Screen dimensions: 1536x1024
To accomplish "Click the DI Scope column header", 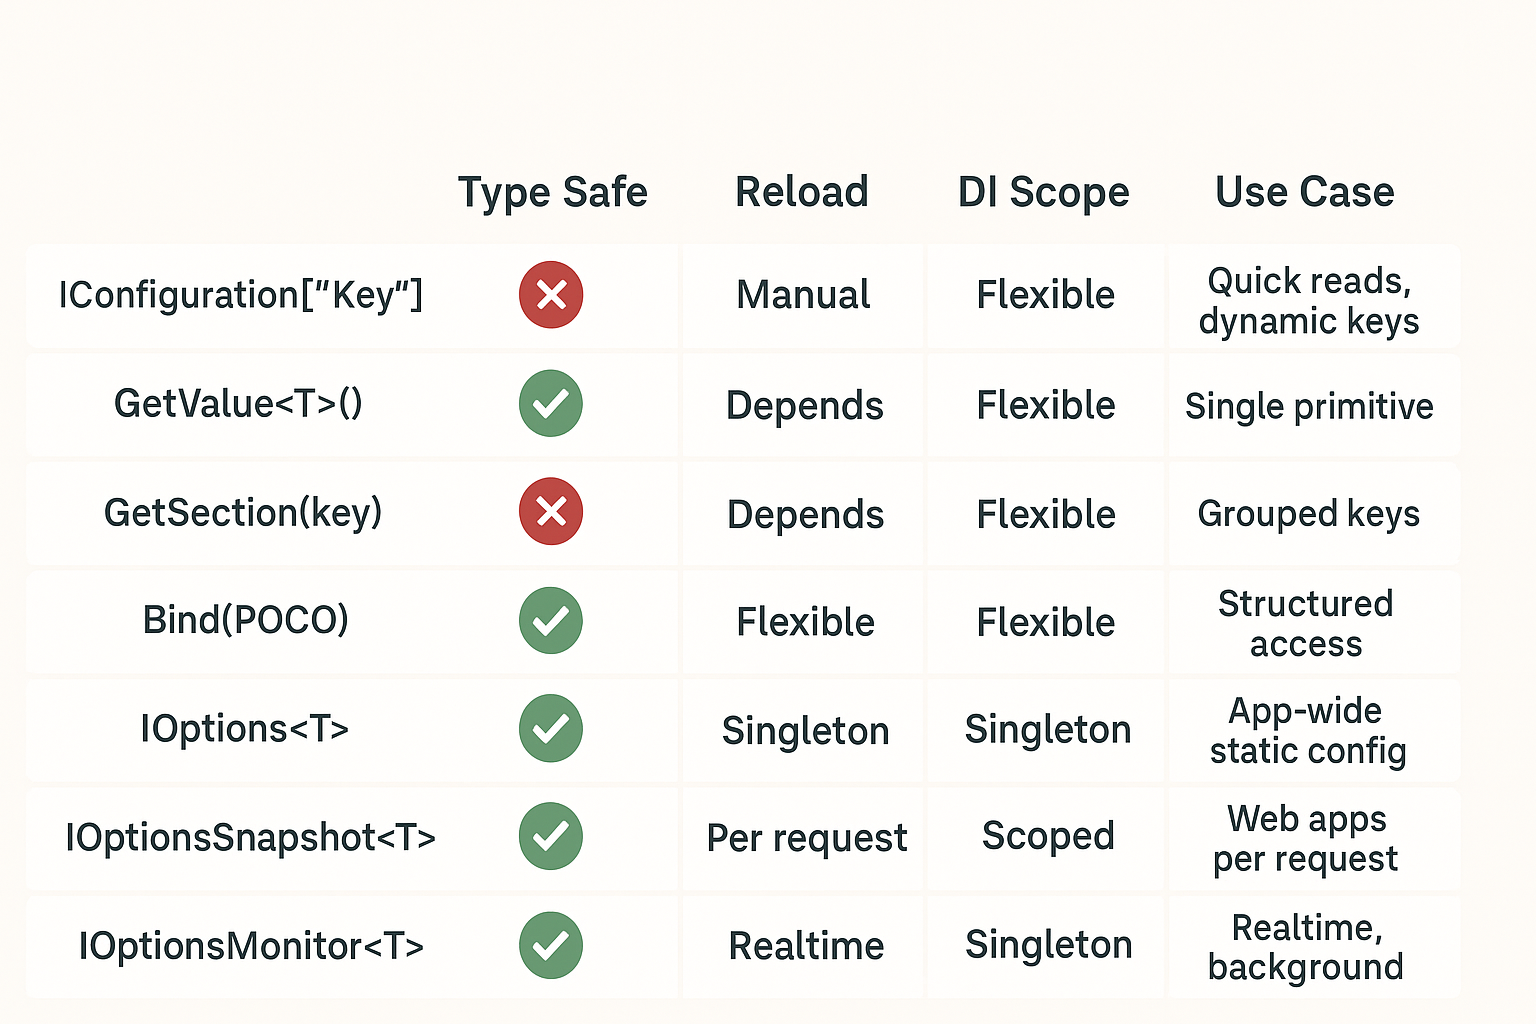I will [x=1044, y=192].
